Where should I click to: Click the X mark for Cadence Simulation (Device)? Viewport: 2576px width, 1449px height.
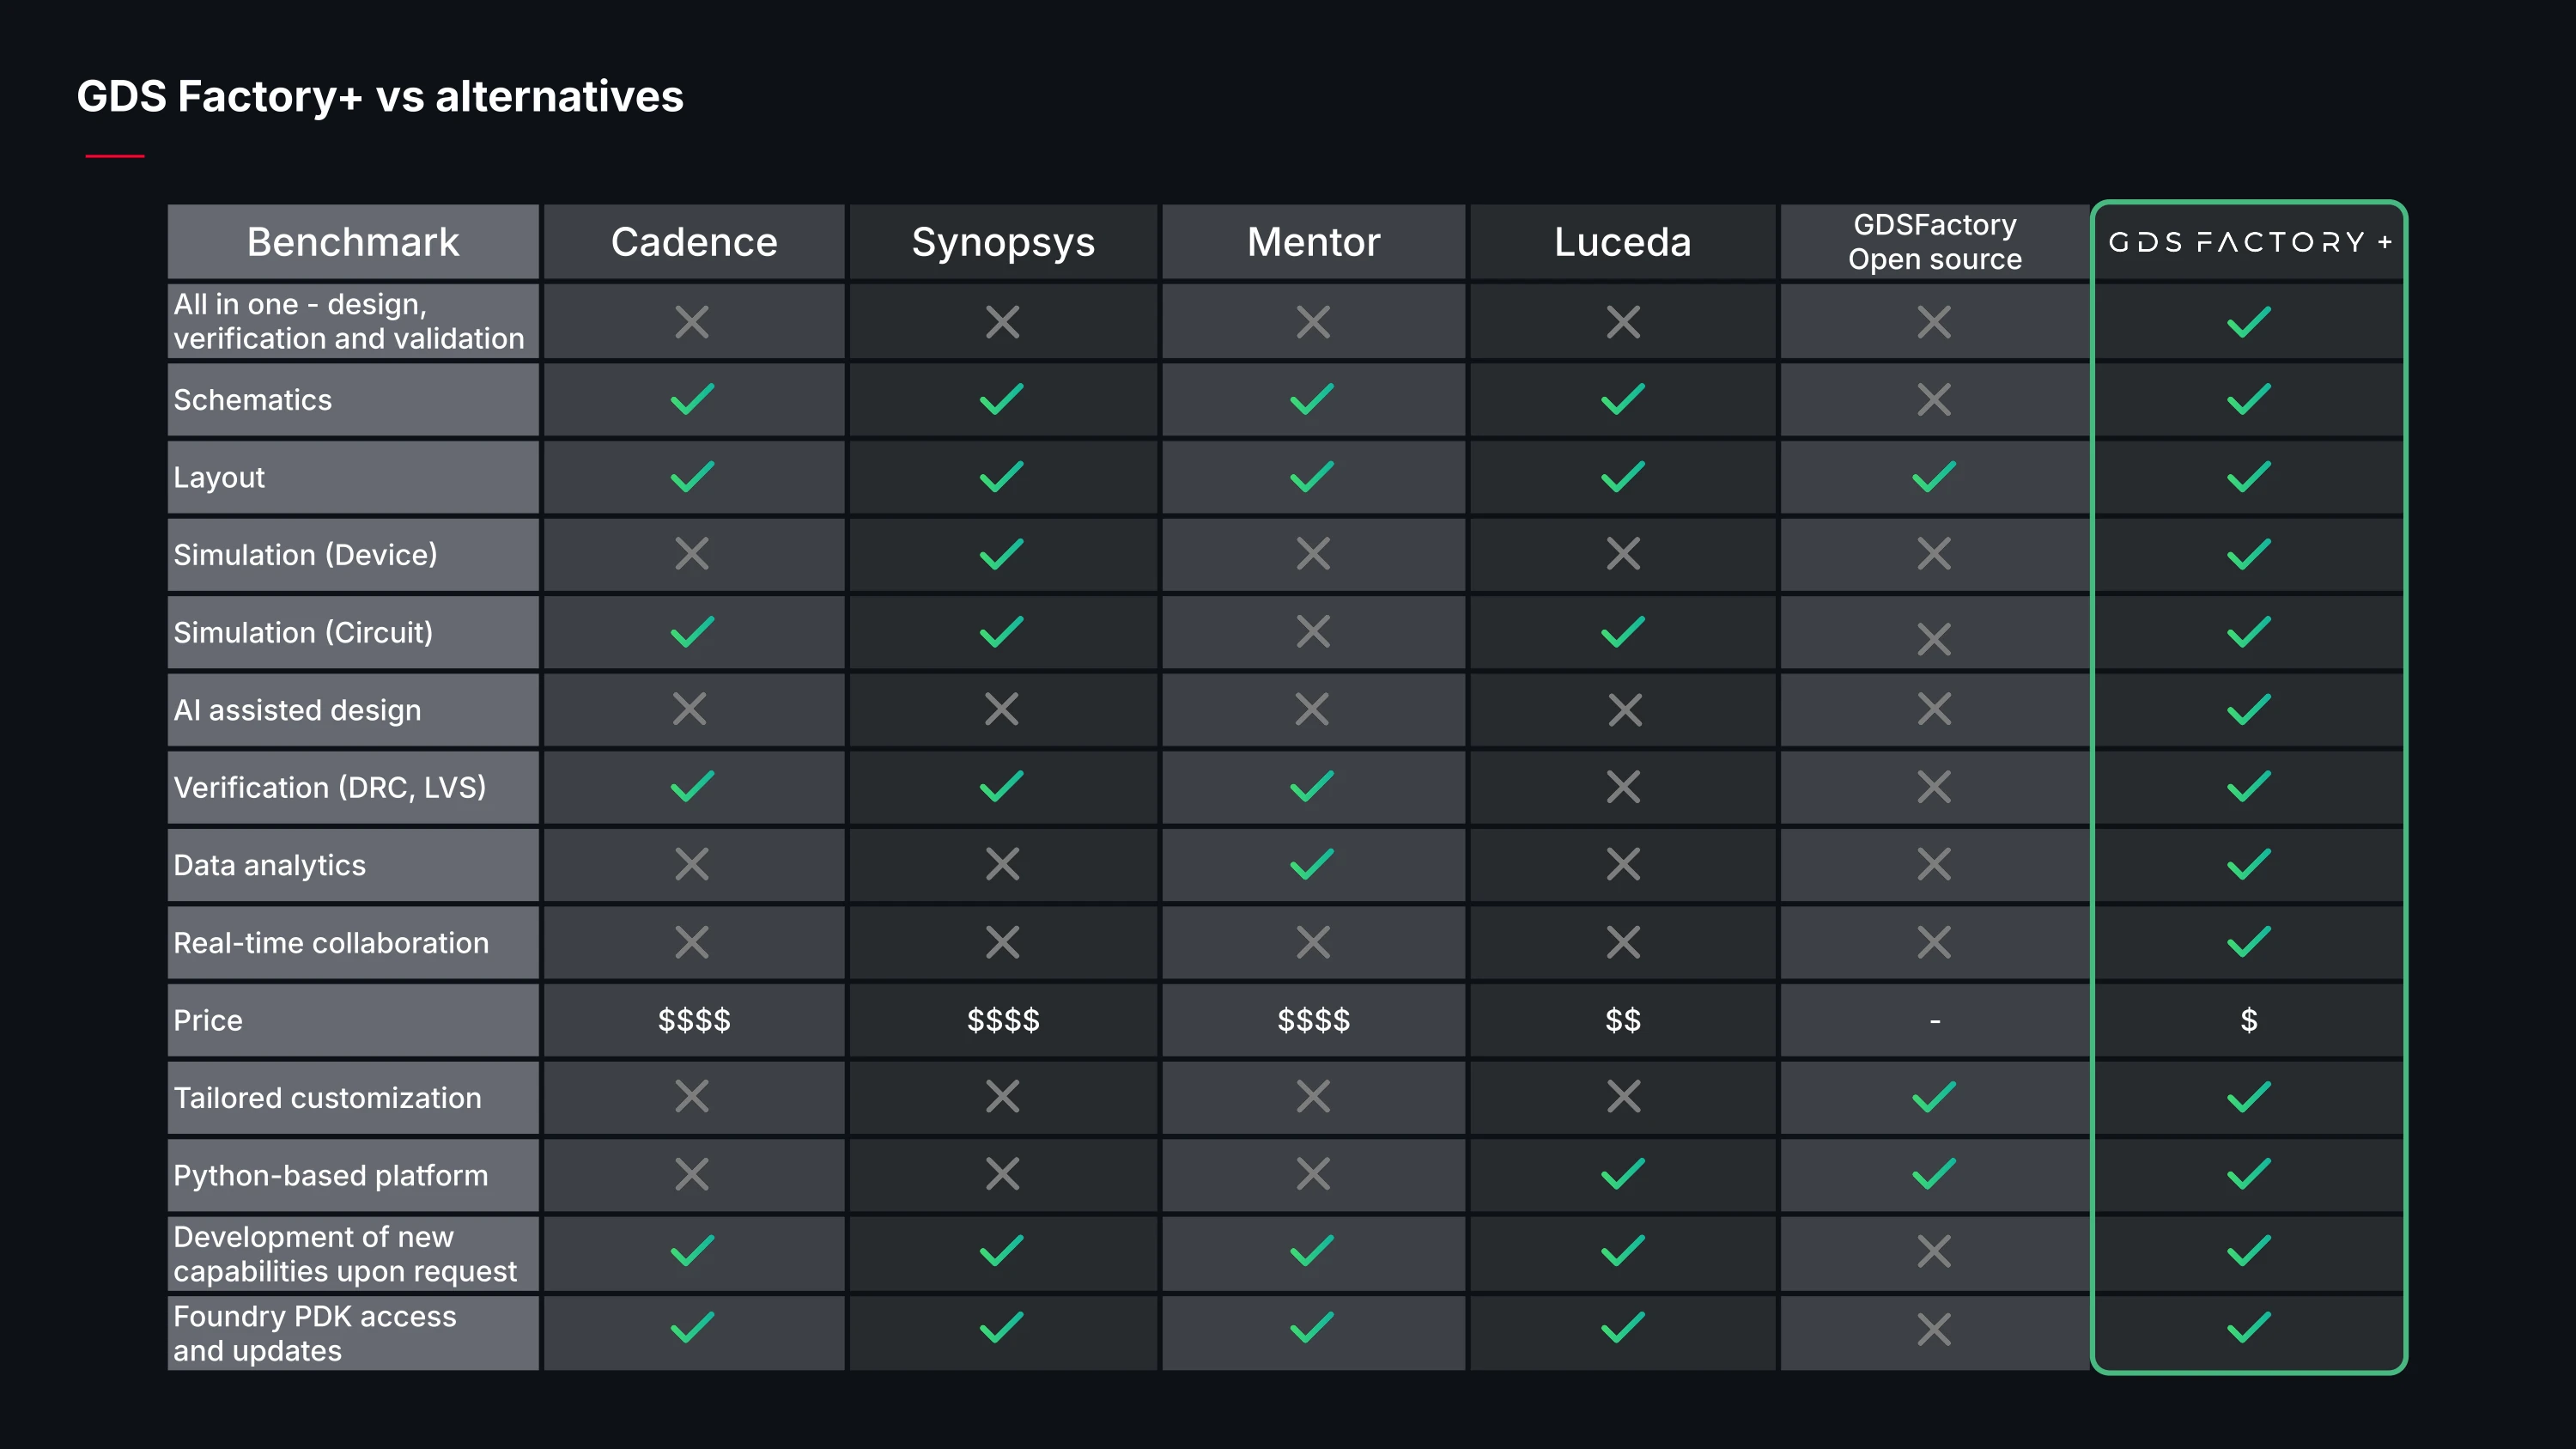692,554
